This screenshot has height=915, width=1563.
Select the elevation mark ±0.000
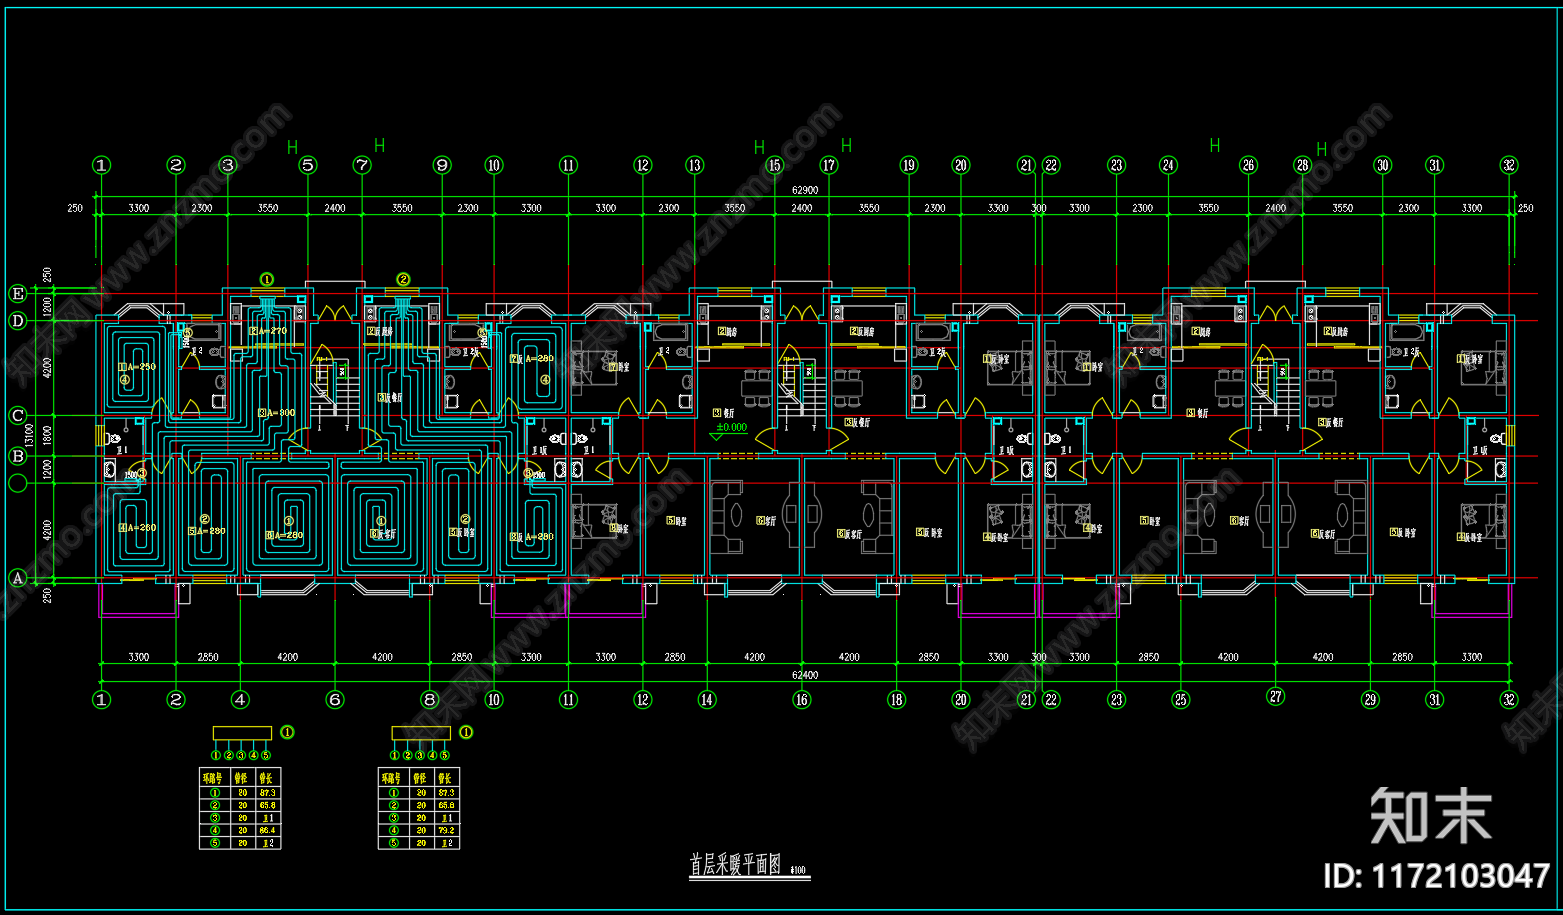731,427
